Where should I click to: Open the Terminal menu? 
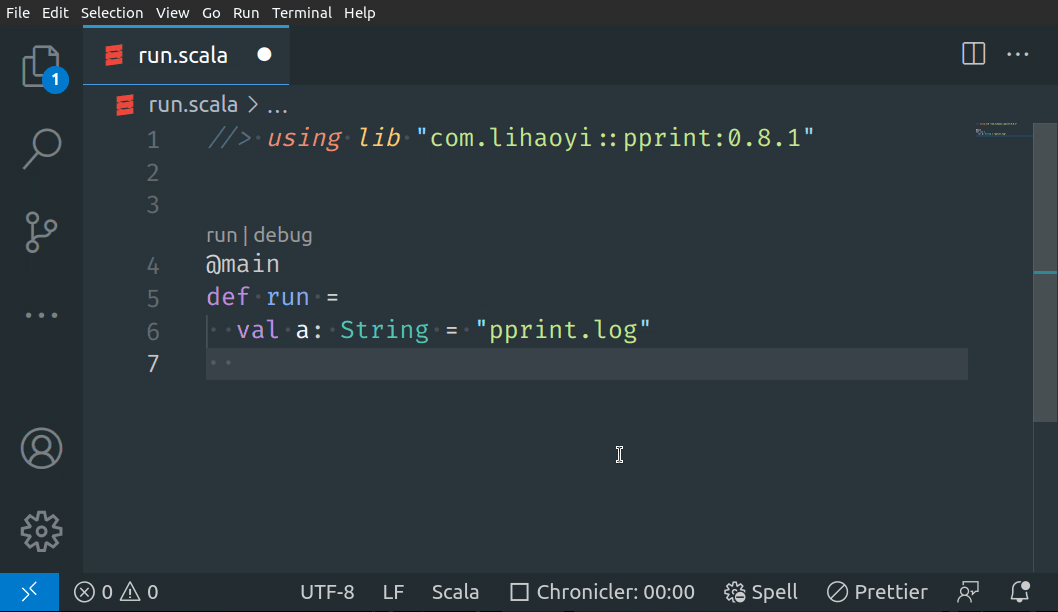302,13
